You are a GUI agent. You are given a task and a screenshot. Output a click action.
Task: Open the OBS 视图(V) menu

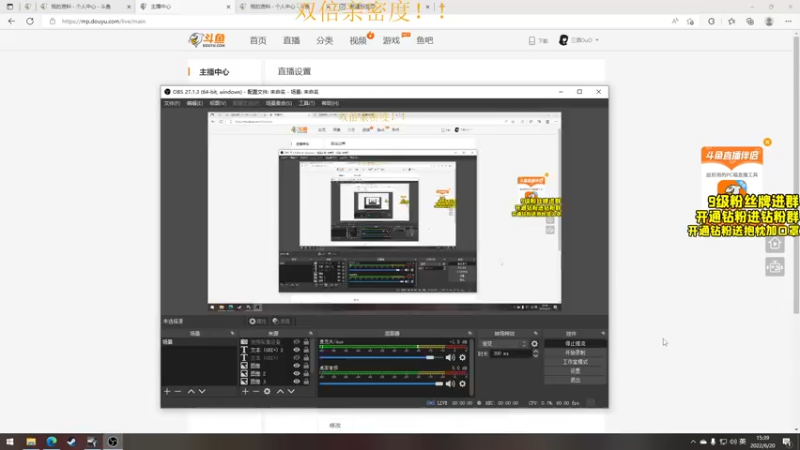(x=217, y=103)
